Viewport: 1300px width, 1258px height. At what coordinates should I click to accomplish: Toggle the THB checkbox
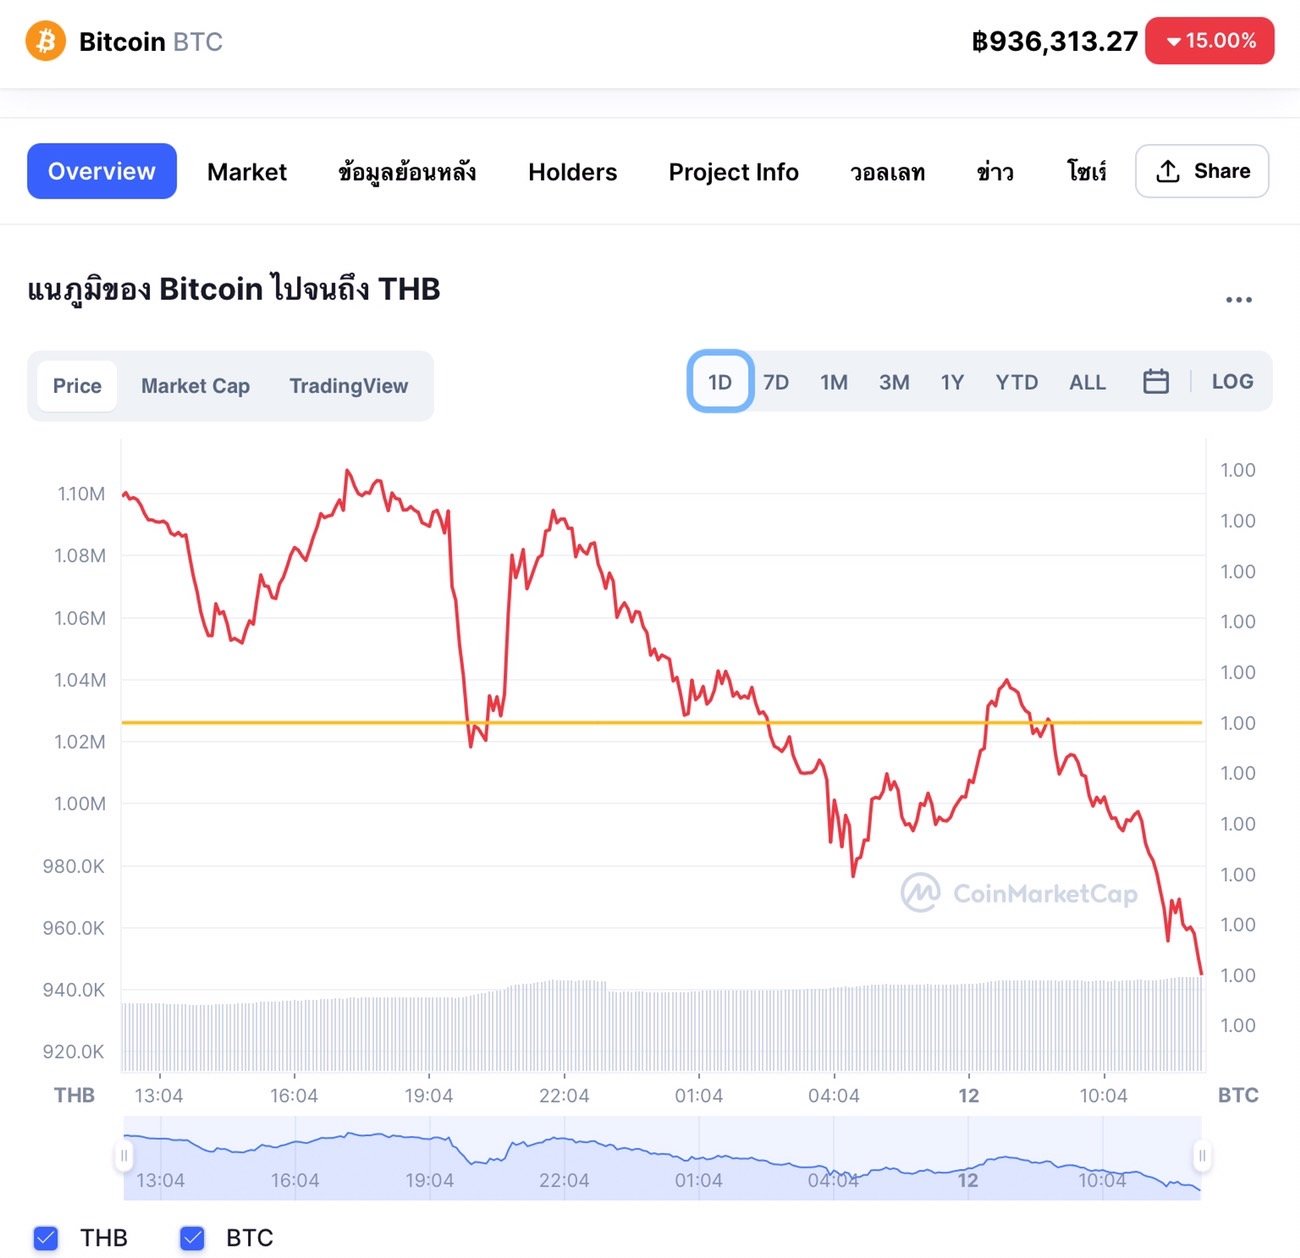[46, 1238]
